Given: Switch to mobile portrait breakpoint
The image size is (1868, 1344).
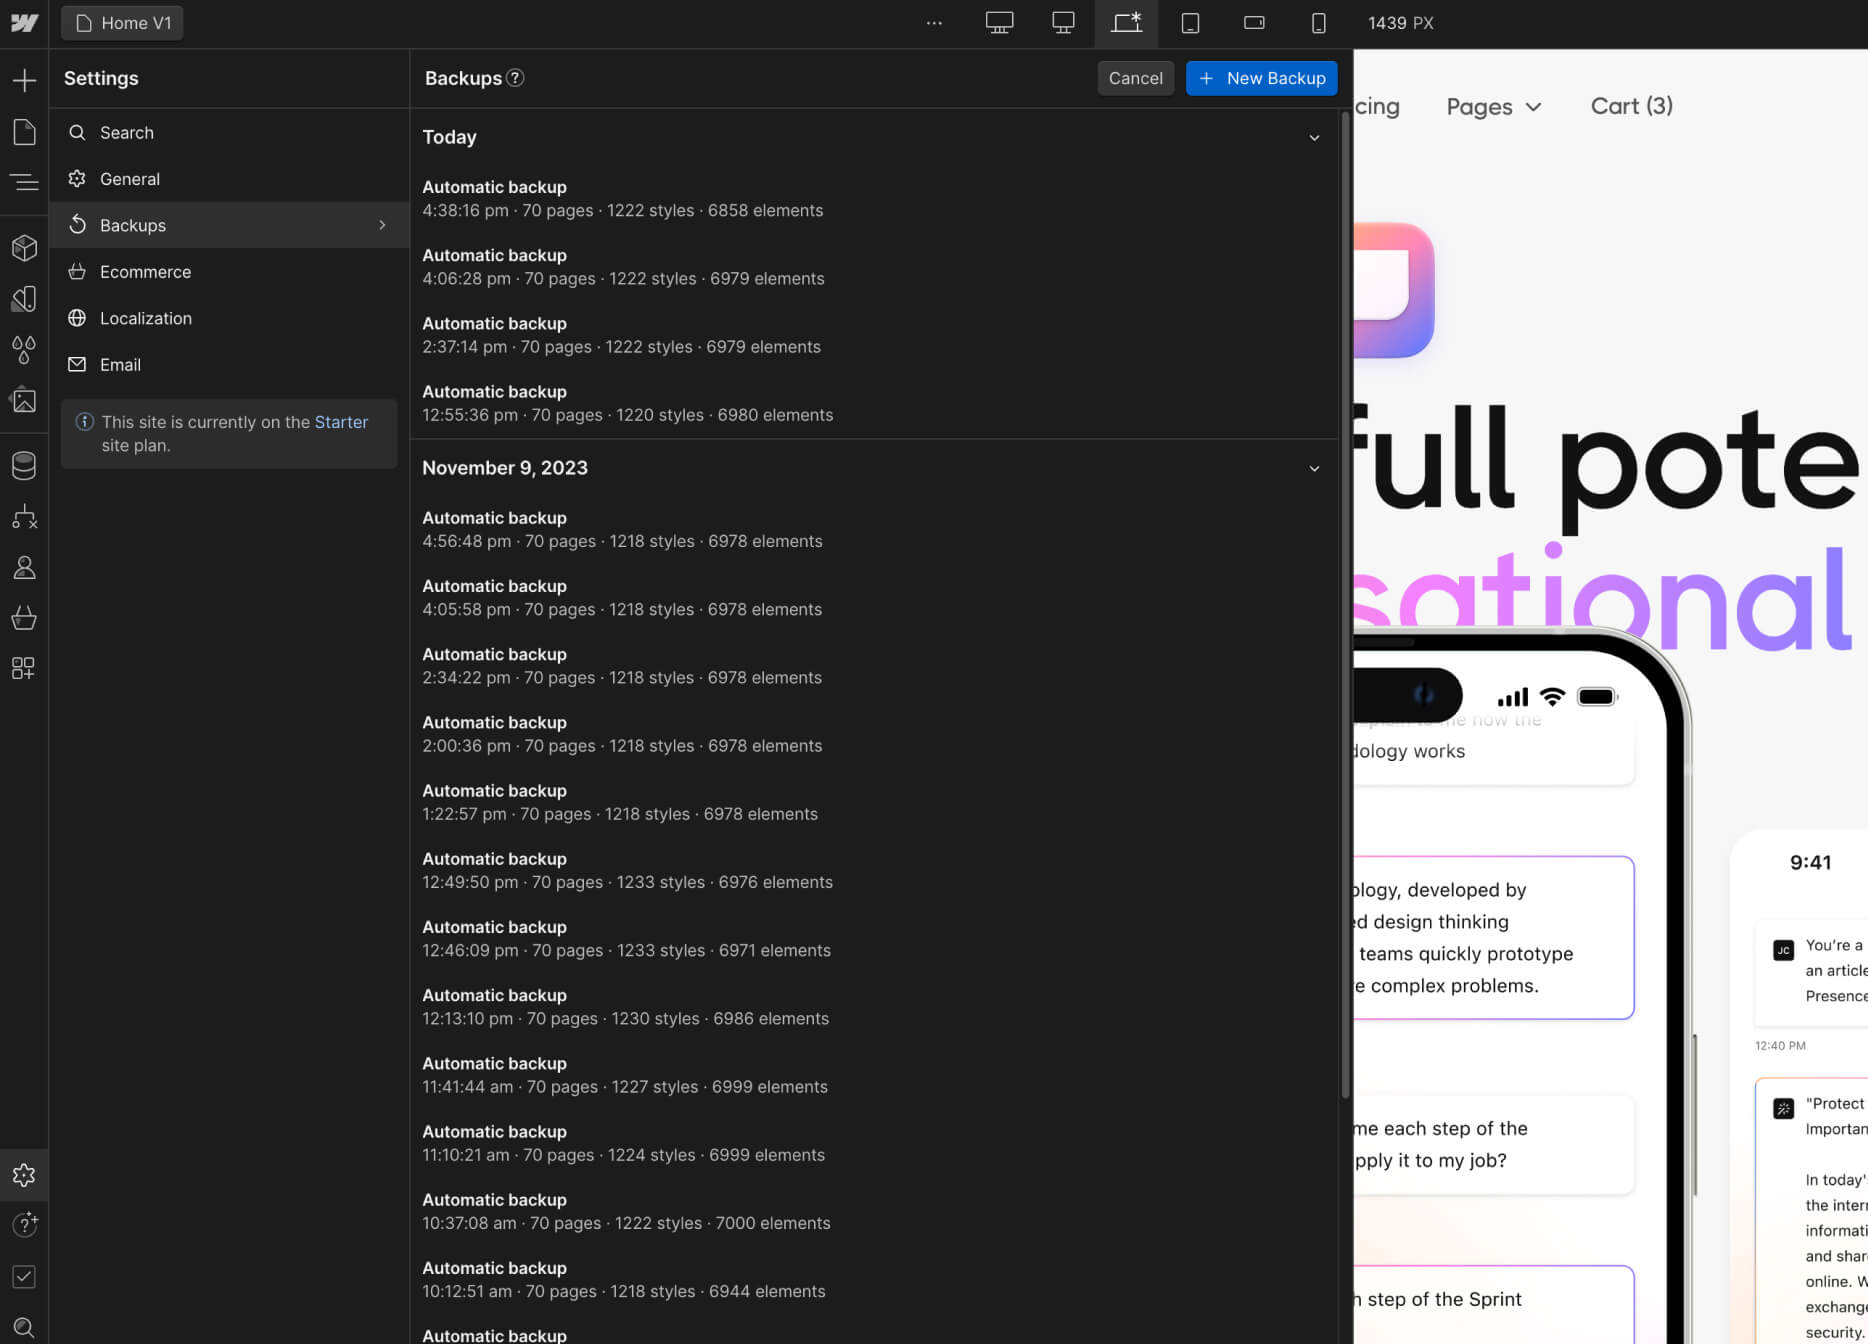Looking at the screenshot, I should point(1317,22).
